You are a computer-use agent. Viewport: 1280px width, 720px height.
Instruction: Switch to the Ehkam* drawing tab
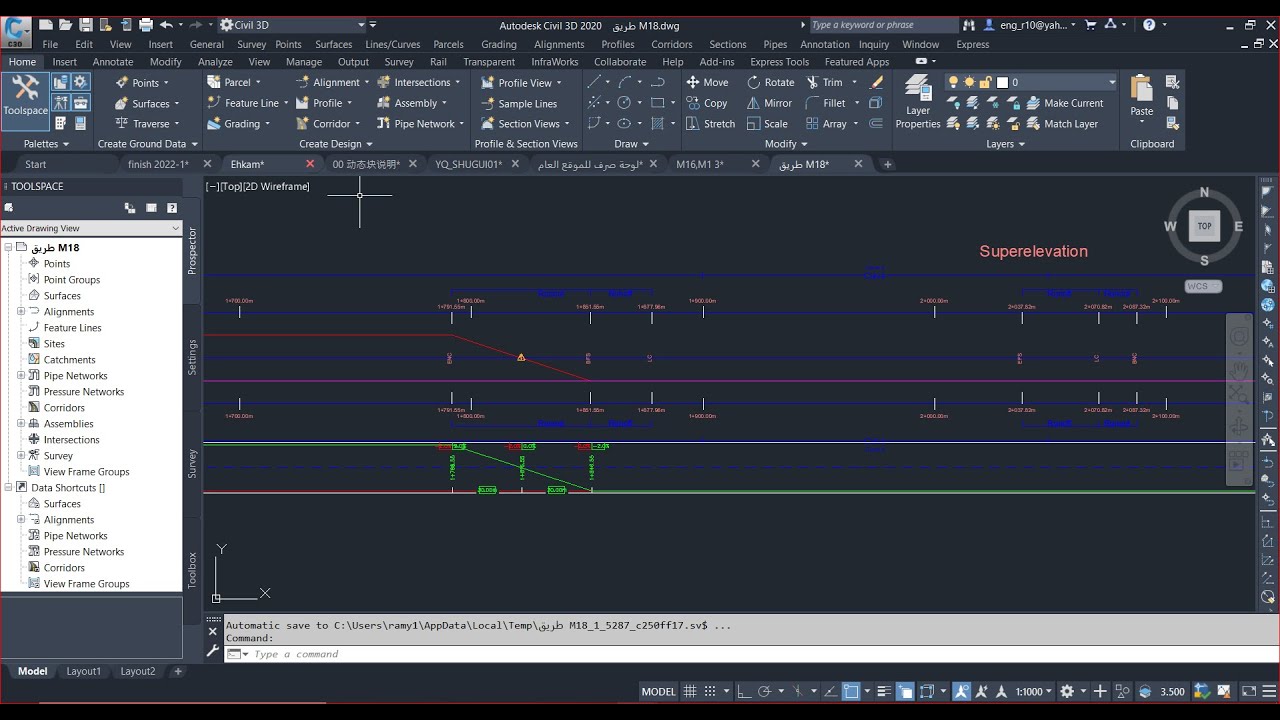click(x=248, y=164)
